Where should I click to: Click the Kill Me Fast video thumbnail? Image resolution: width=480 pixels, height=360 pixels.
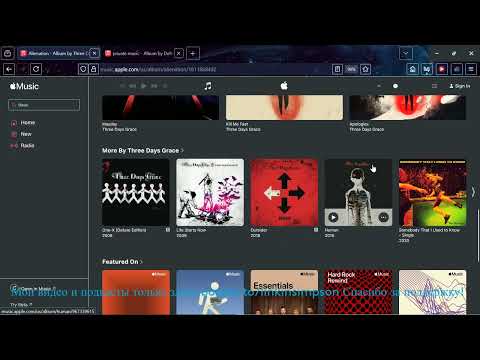[x=284, y=107]
